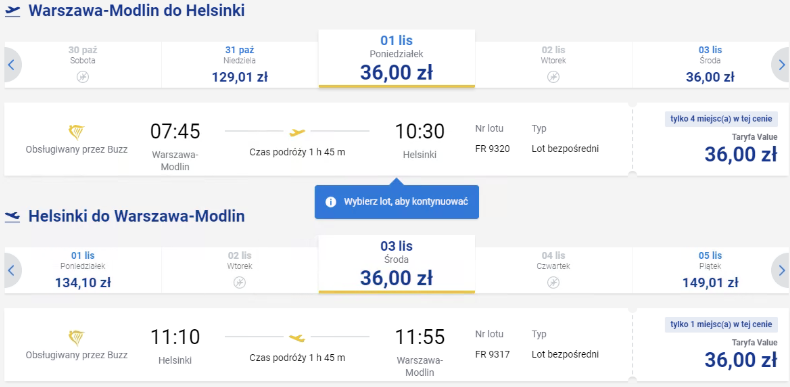Screen dimensions: 790x387
Task: Click the 11:10 Helsinki return flight card
Action: click(318, 345)
